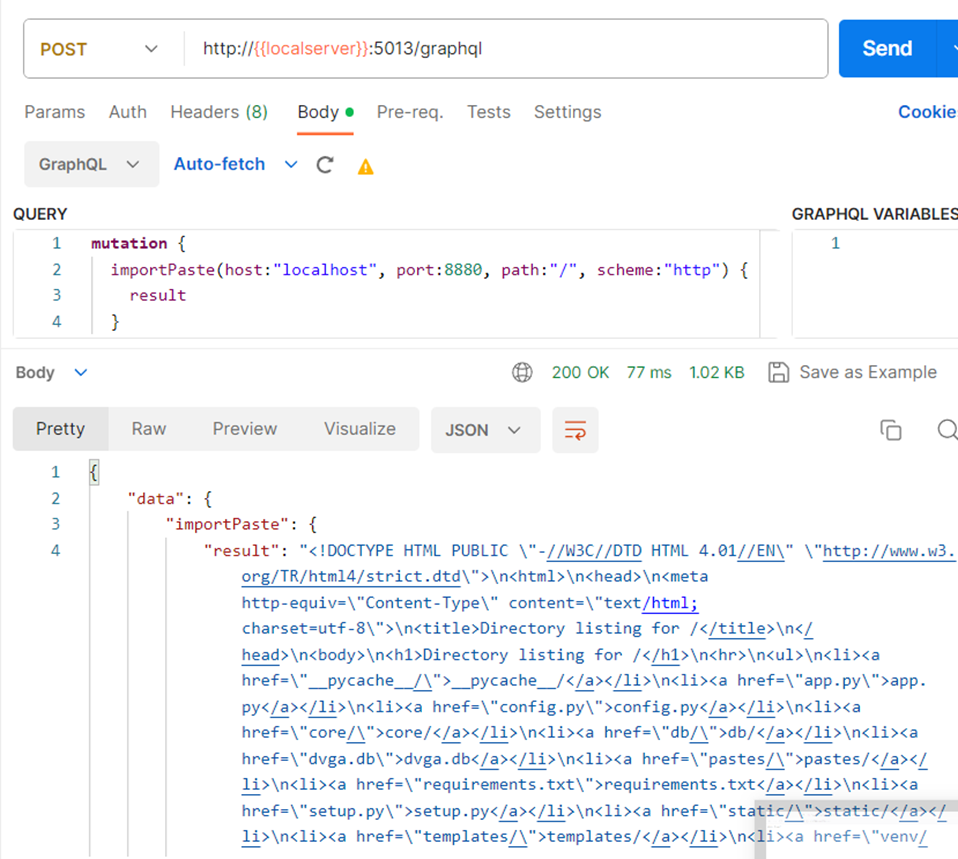The height and width of the screenshot is (859, 958).
Task: Open the Send button arrow dropdown
Action: click(949, 48)
